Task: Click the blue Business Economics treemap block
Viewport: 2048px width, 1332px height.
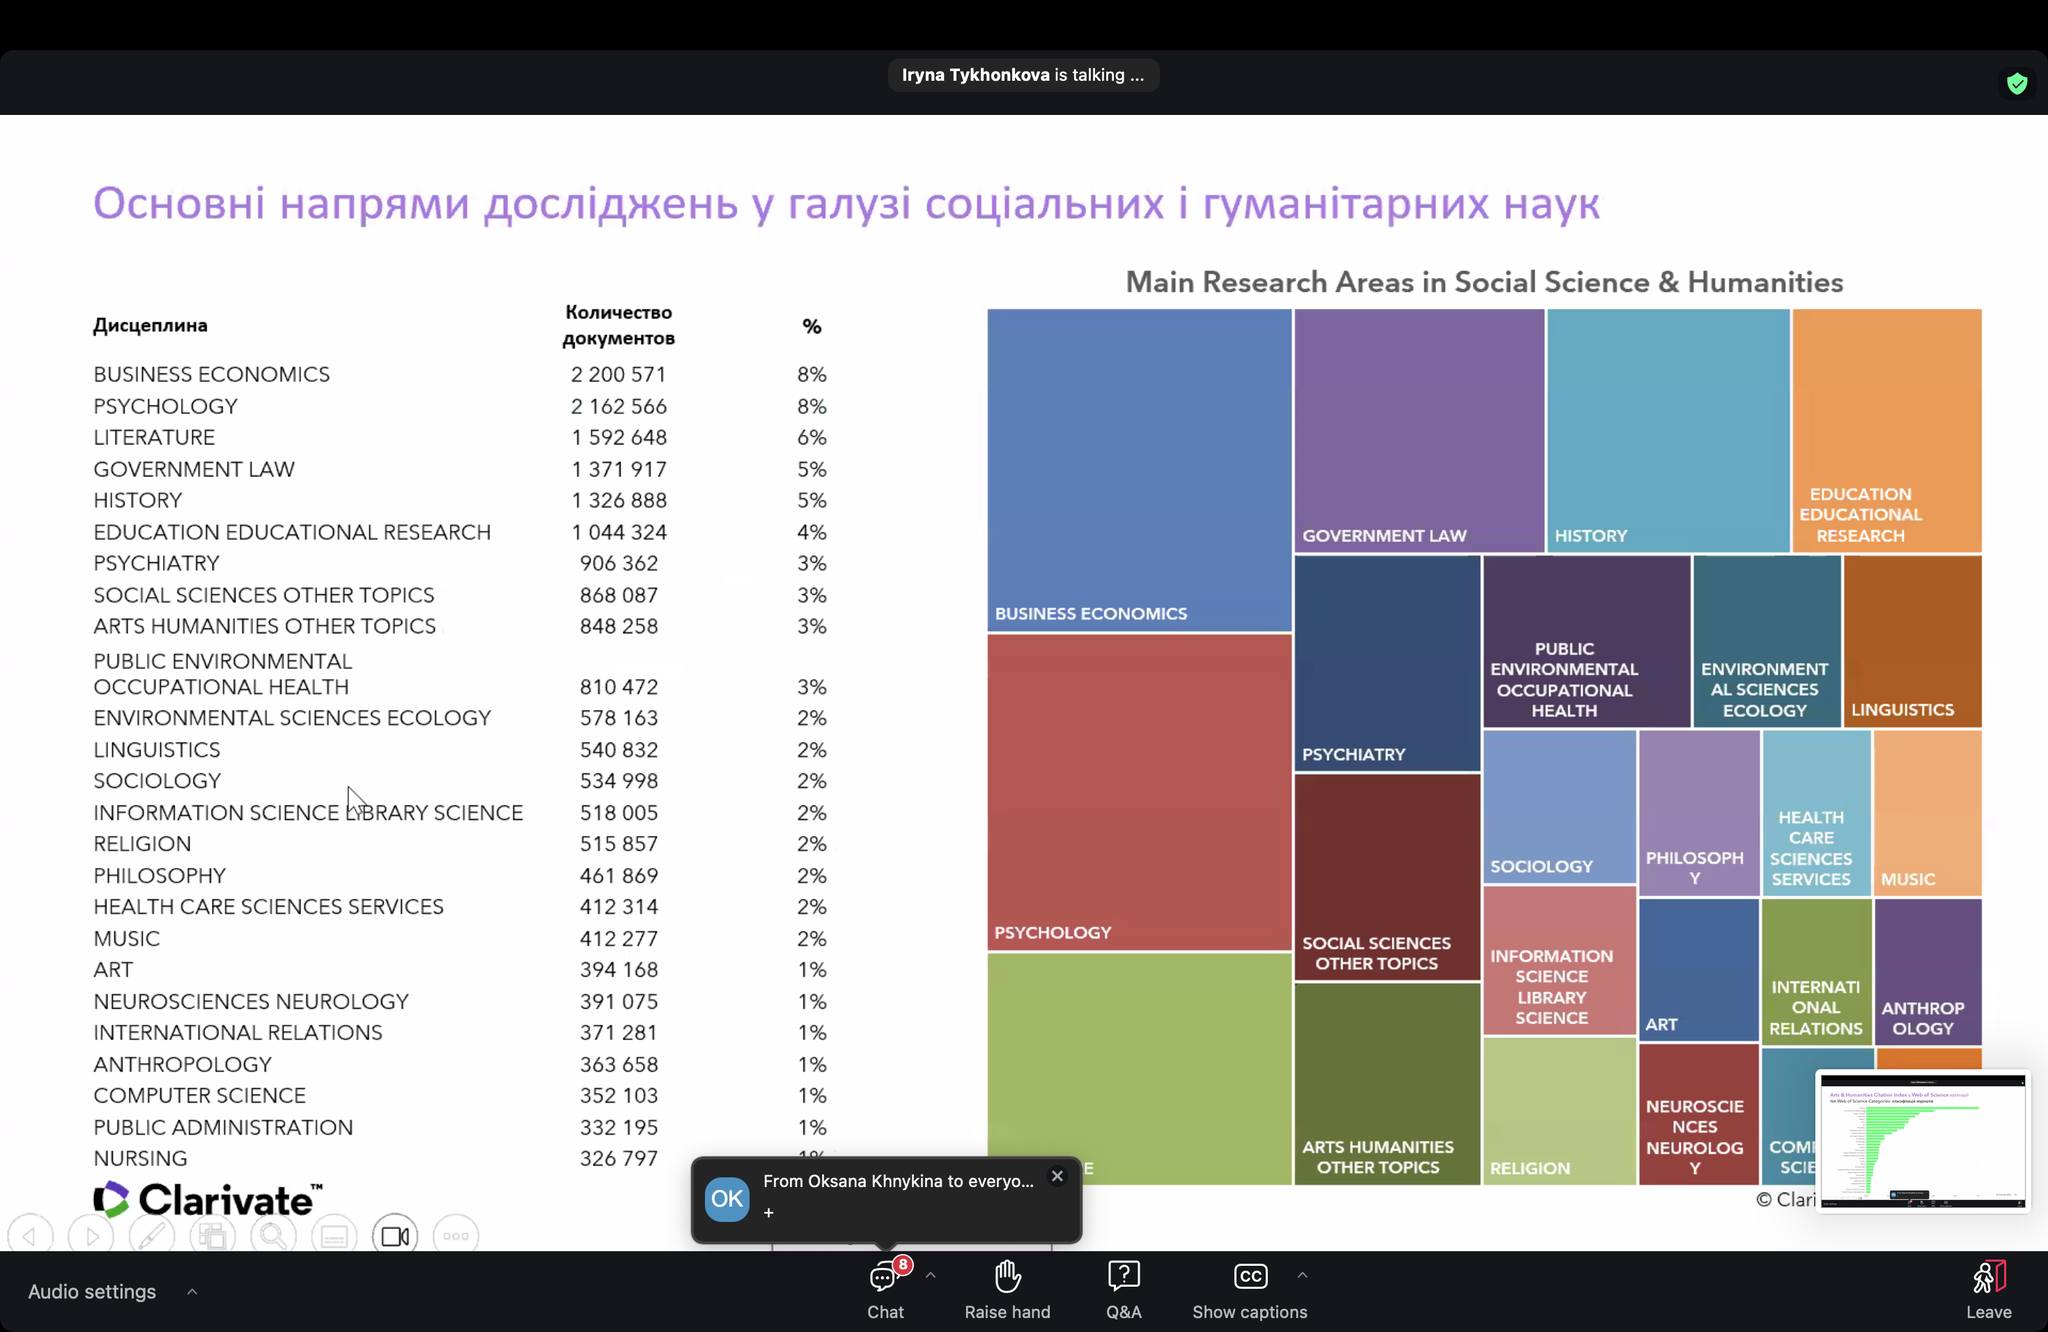Action: click(1139, 470)
